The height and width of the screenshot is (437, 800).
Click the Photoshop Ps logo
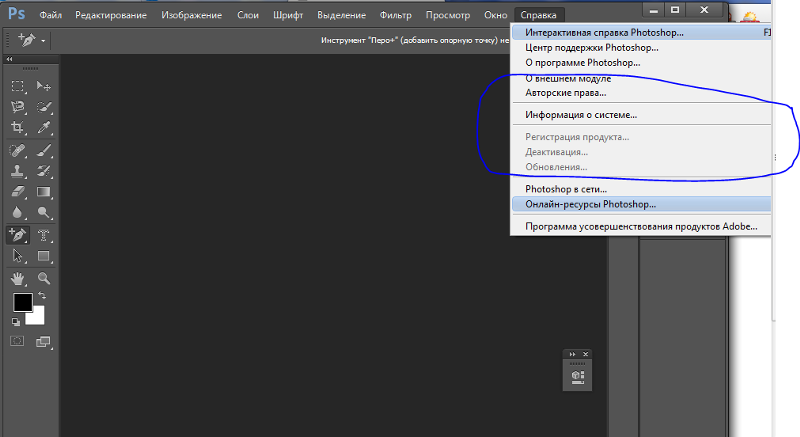click(16, 14)
